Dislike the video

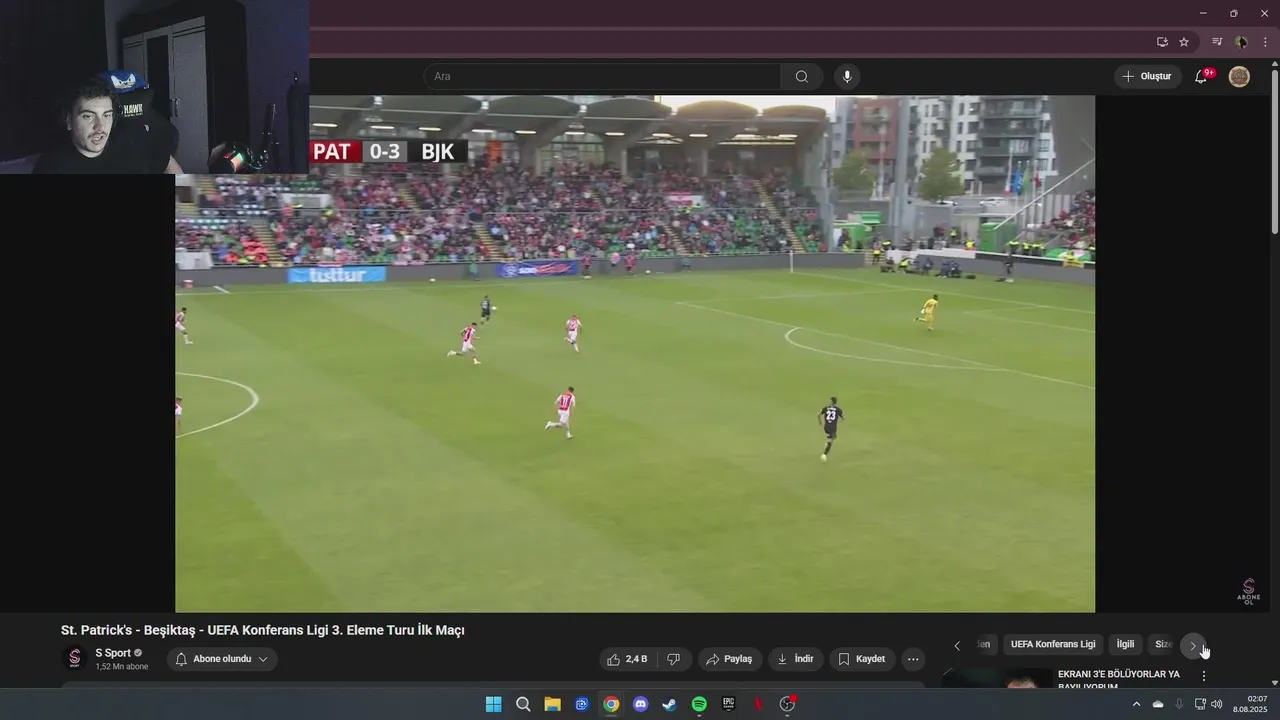pos(674,659)
